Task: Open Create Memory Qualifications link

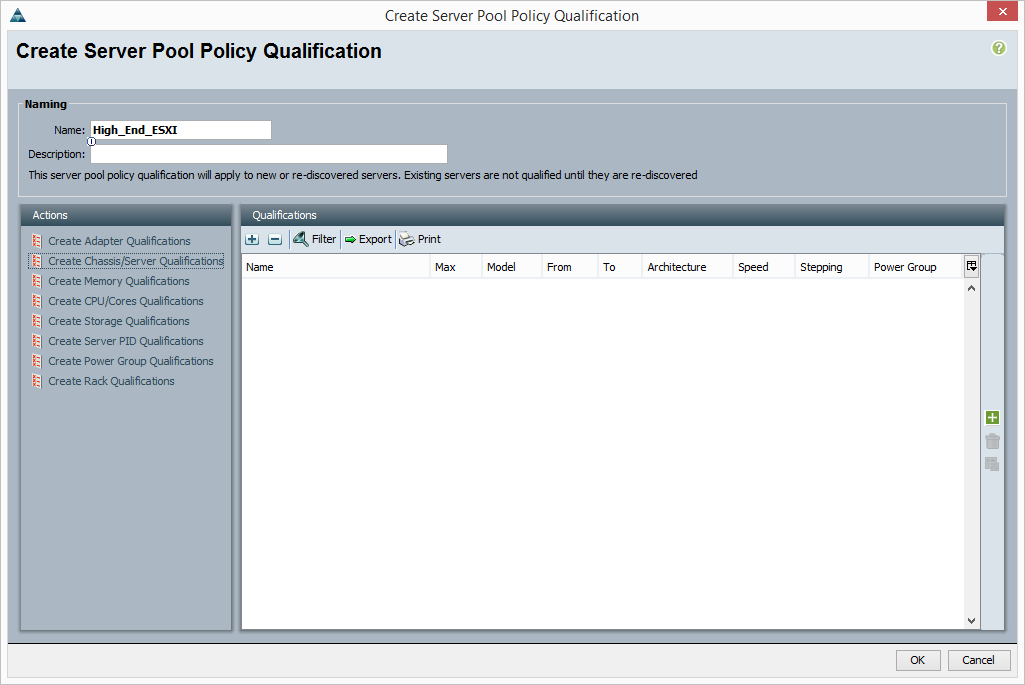Action: tap(119, 281)
